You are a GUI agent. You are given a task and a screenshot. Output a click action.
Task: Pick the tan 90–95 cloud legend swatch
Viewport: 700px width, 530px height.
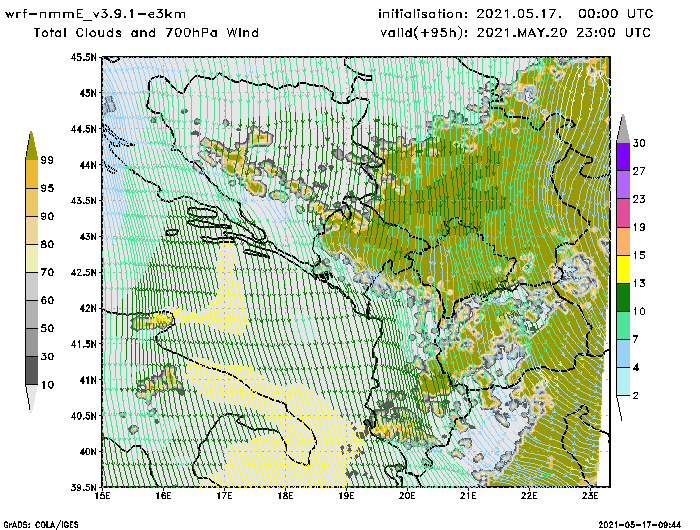click(32, 202)
